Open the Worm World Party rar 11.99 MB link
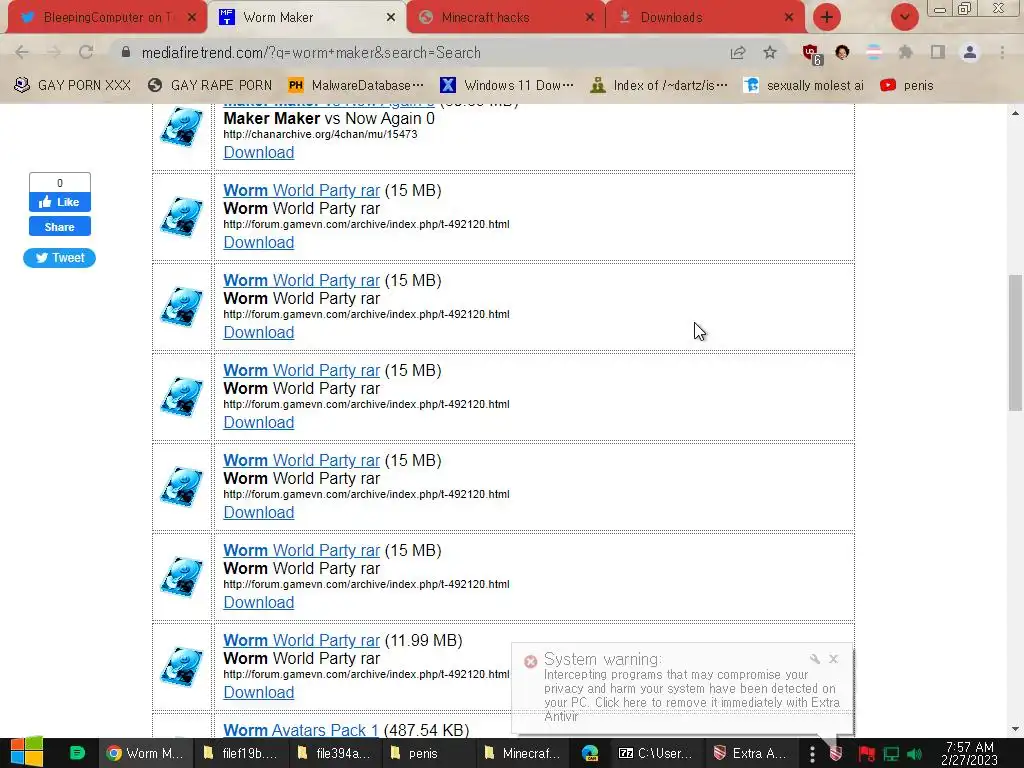Screen dimensions: 1024x768 [x=301, y=640]
